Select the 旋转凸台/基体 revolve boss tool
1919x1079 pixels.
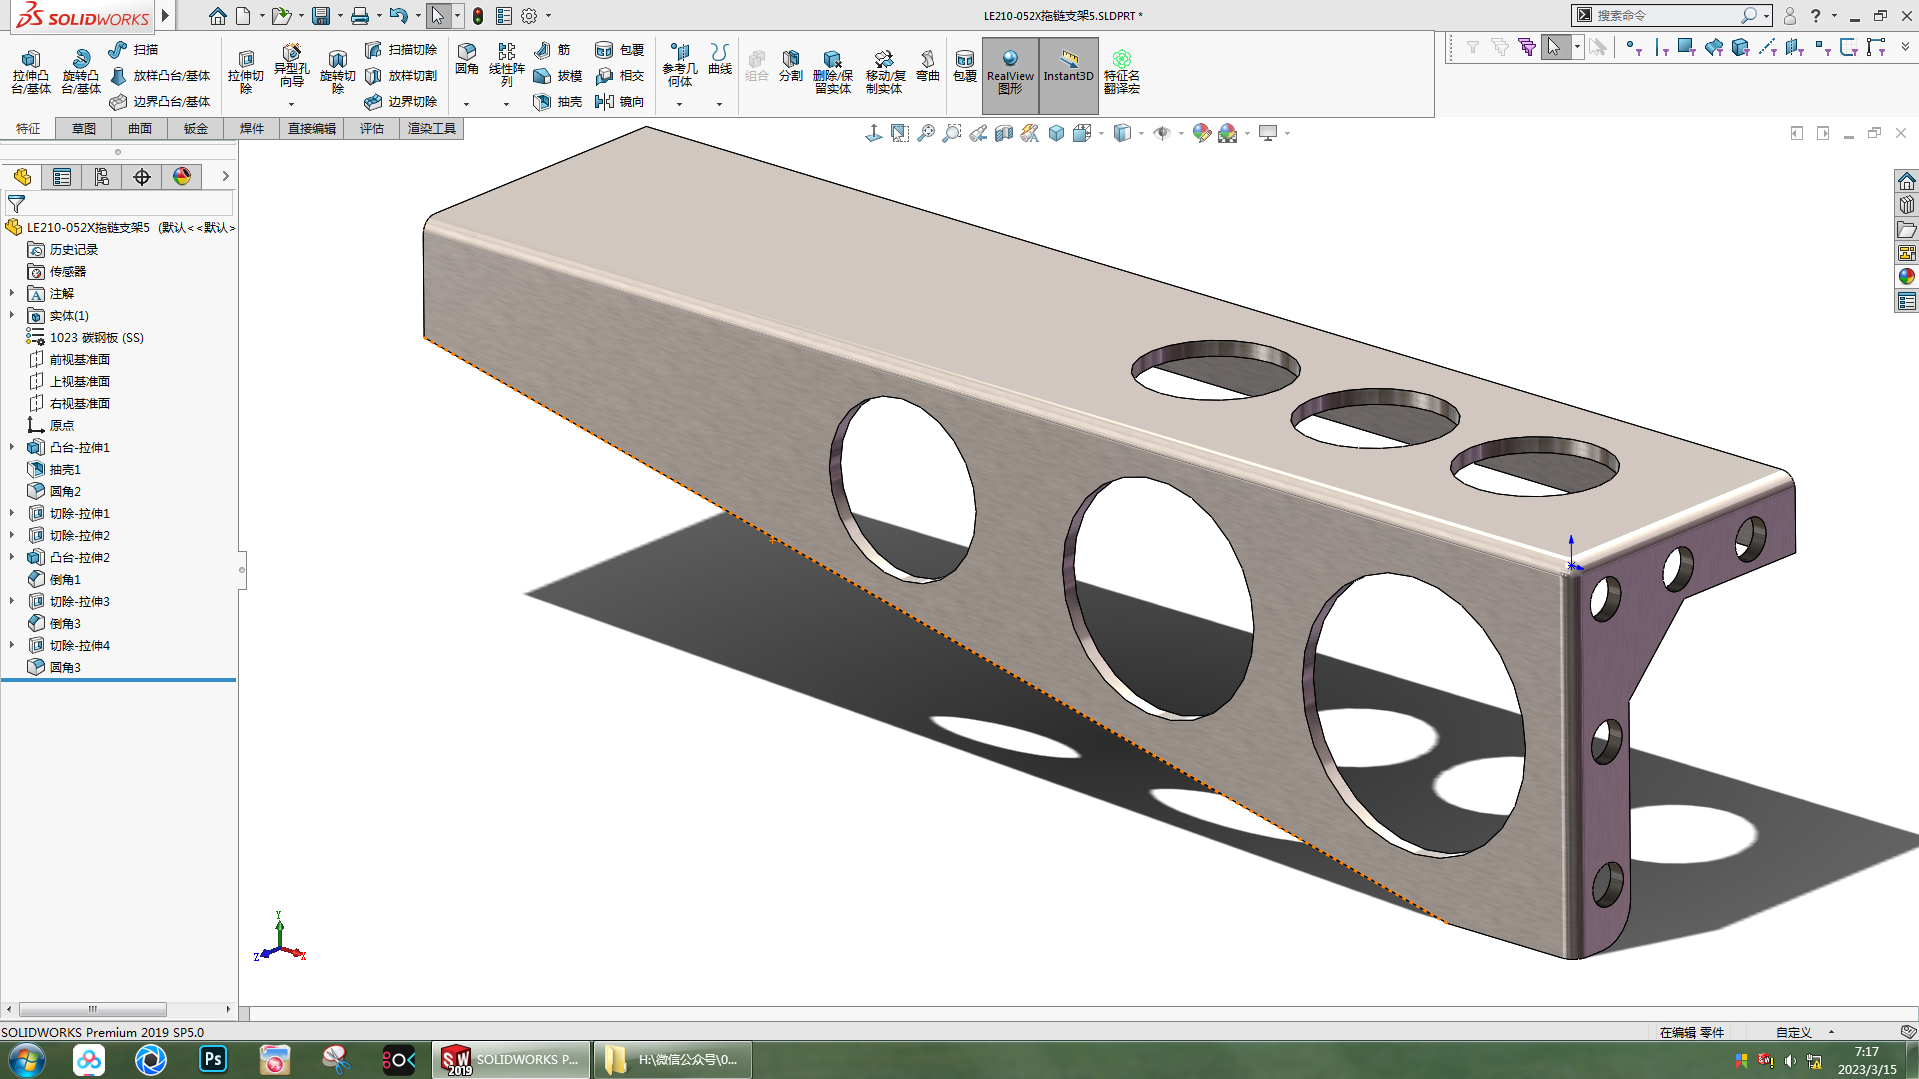(x=81, y=72)
